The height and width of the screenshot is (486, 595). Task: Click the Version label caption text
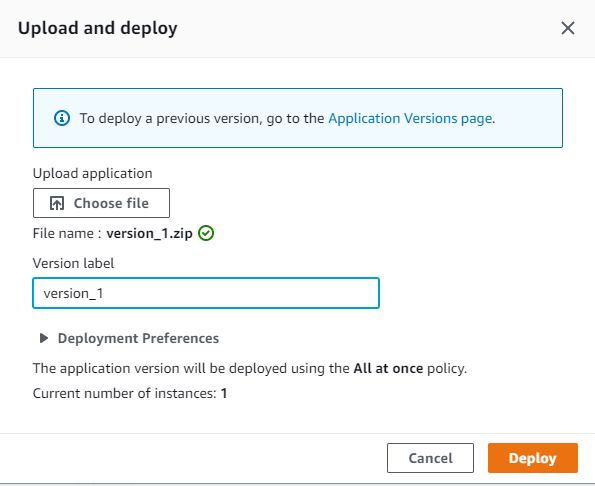pos(73,263)
